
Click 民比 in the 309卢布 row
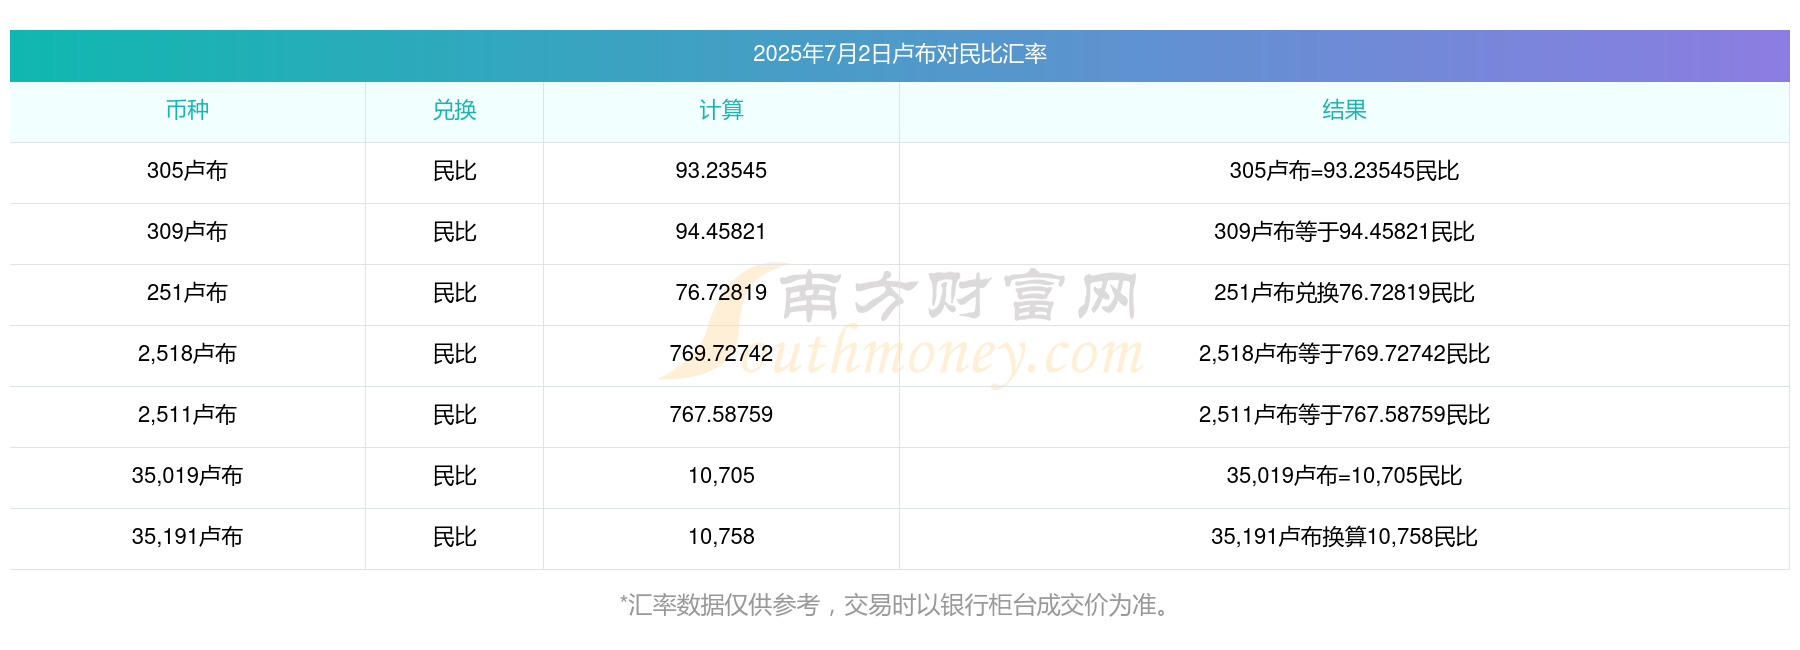(x=454, y=232)
